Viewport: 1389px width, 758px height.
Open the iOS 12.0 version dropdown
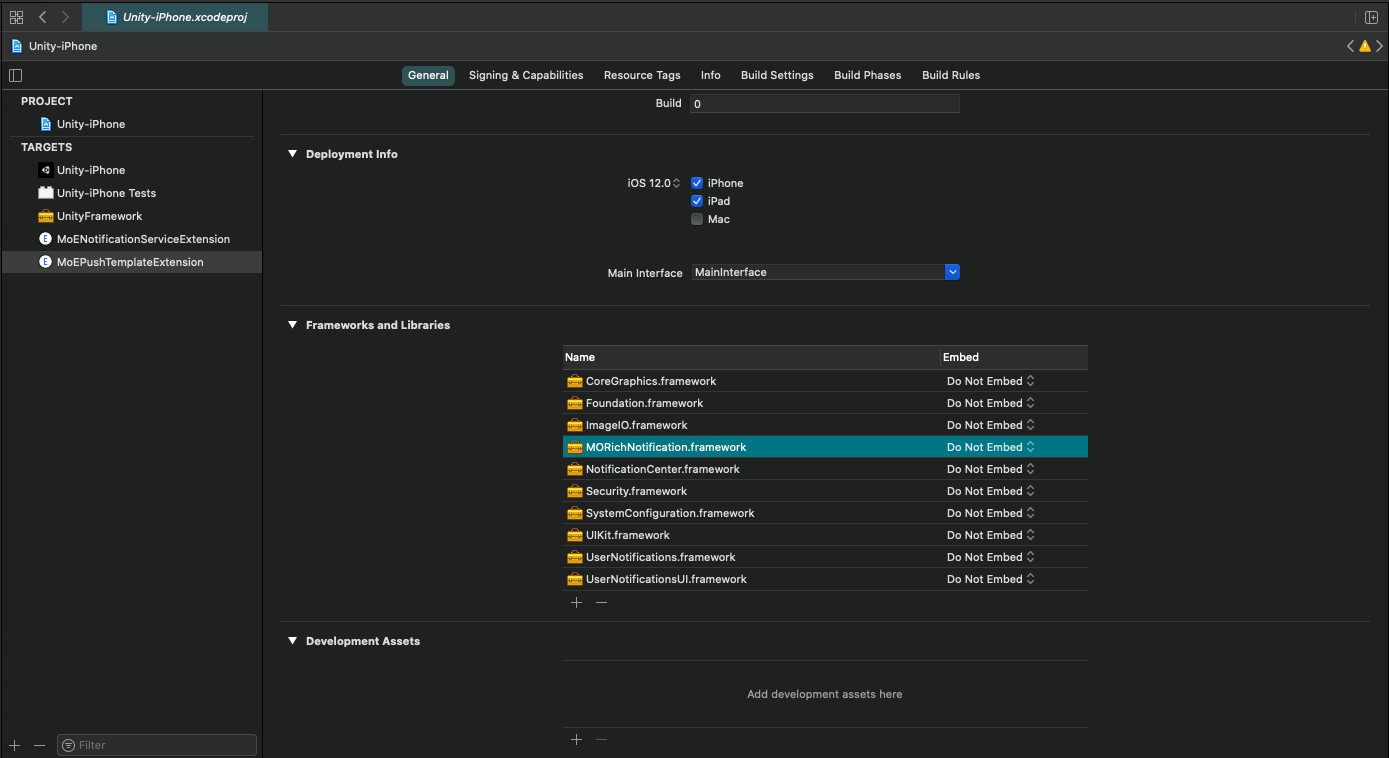coord(654,183)
